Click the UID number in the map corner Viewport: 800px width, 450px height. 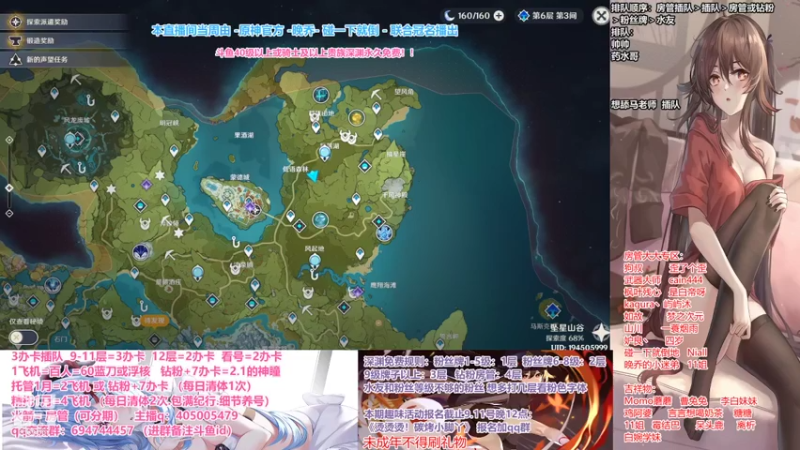tap(579, 347)
